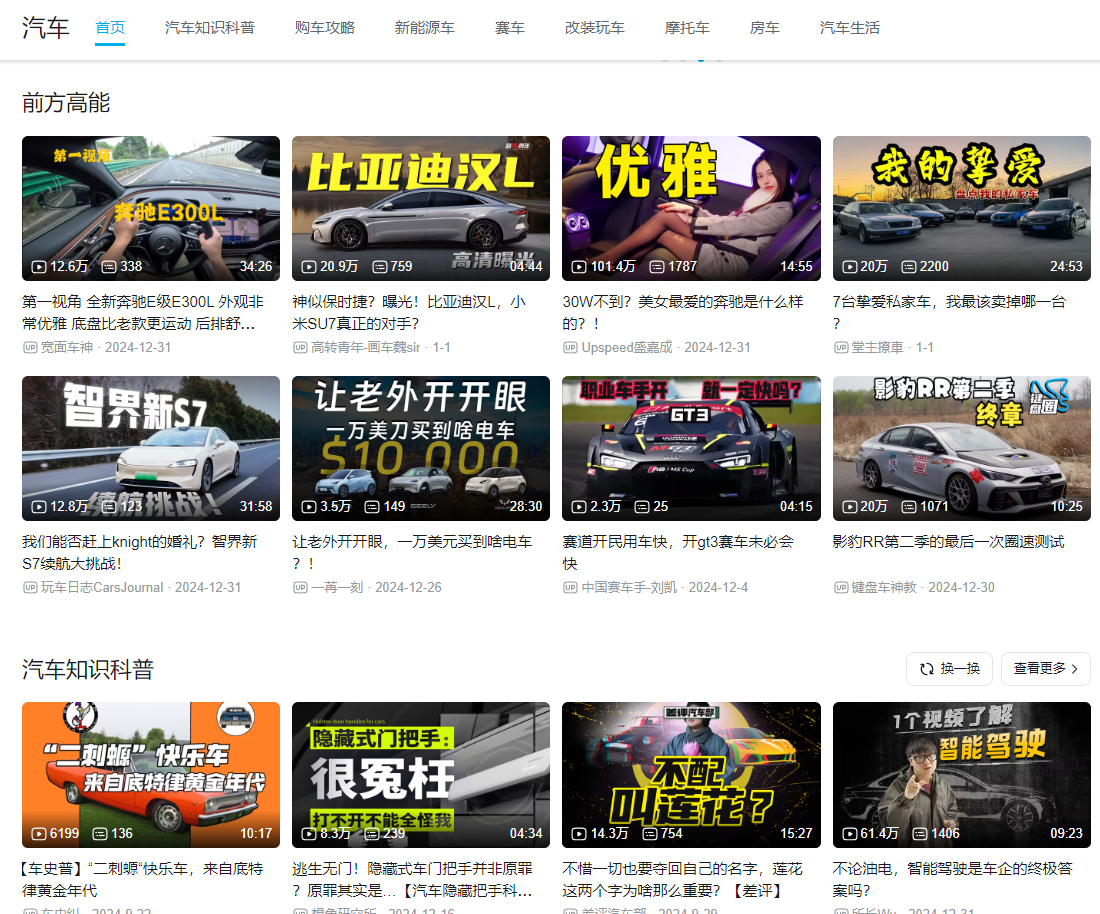The height and width of the screenshot is (914, 1100).
Task: Open the 摩托车 tab
Action: point(687,28)
